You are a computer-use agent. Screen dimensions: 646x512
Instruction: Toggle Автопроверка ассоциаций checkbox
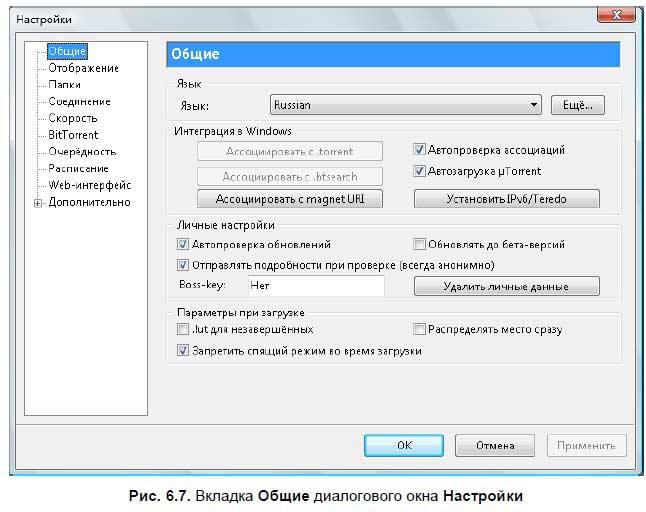point(419,150)
